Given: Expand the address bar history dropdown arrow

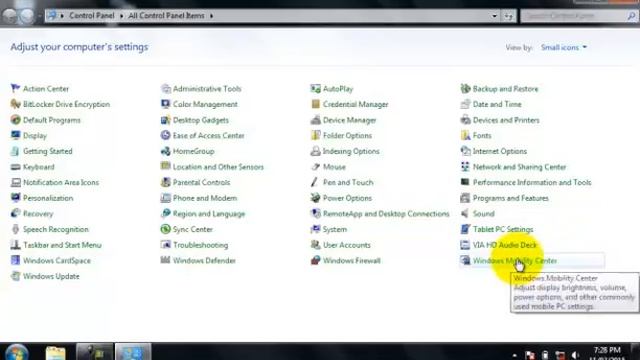Looking at the screenshot, I should (x=494, y=16).
